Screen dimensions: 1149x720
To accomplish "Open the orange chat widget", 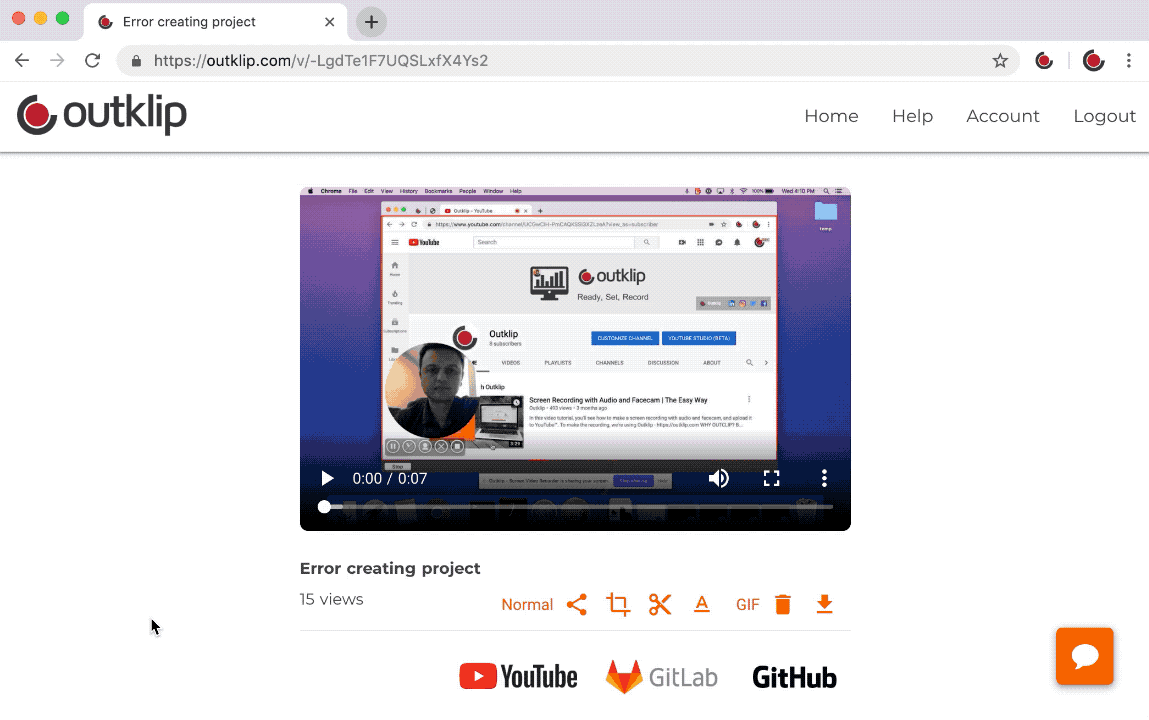I will [x=1085, y=656].
